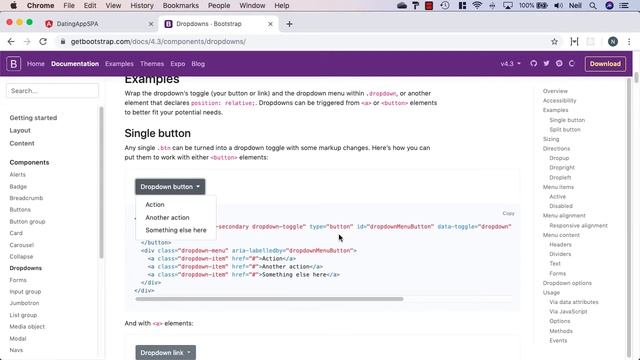This screenshot has width=640, height=360.
Task: Reload the page with the refresh icon
Action: 43,42
